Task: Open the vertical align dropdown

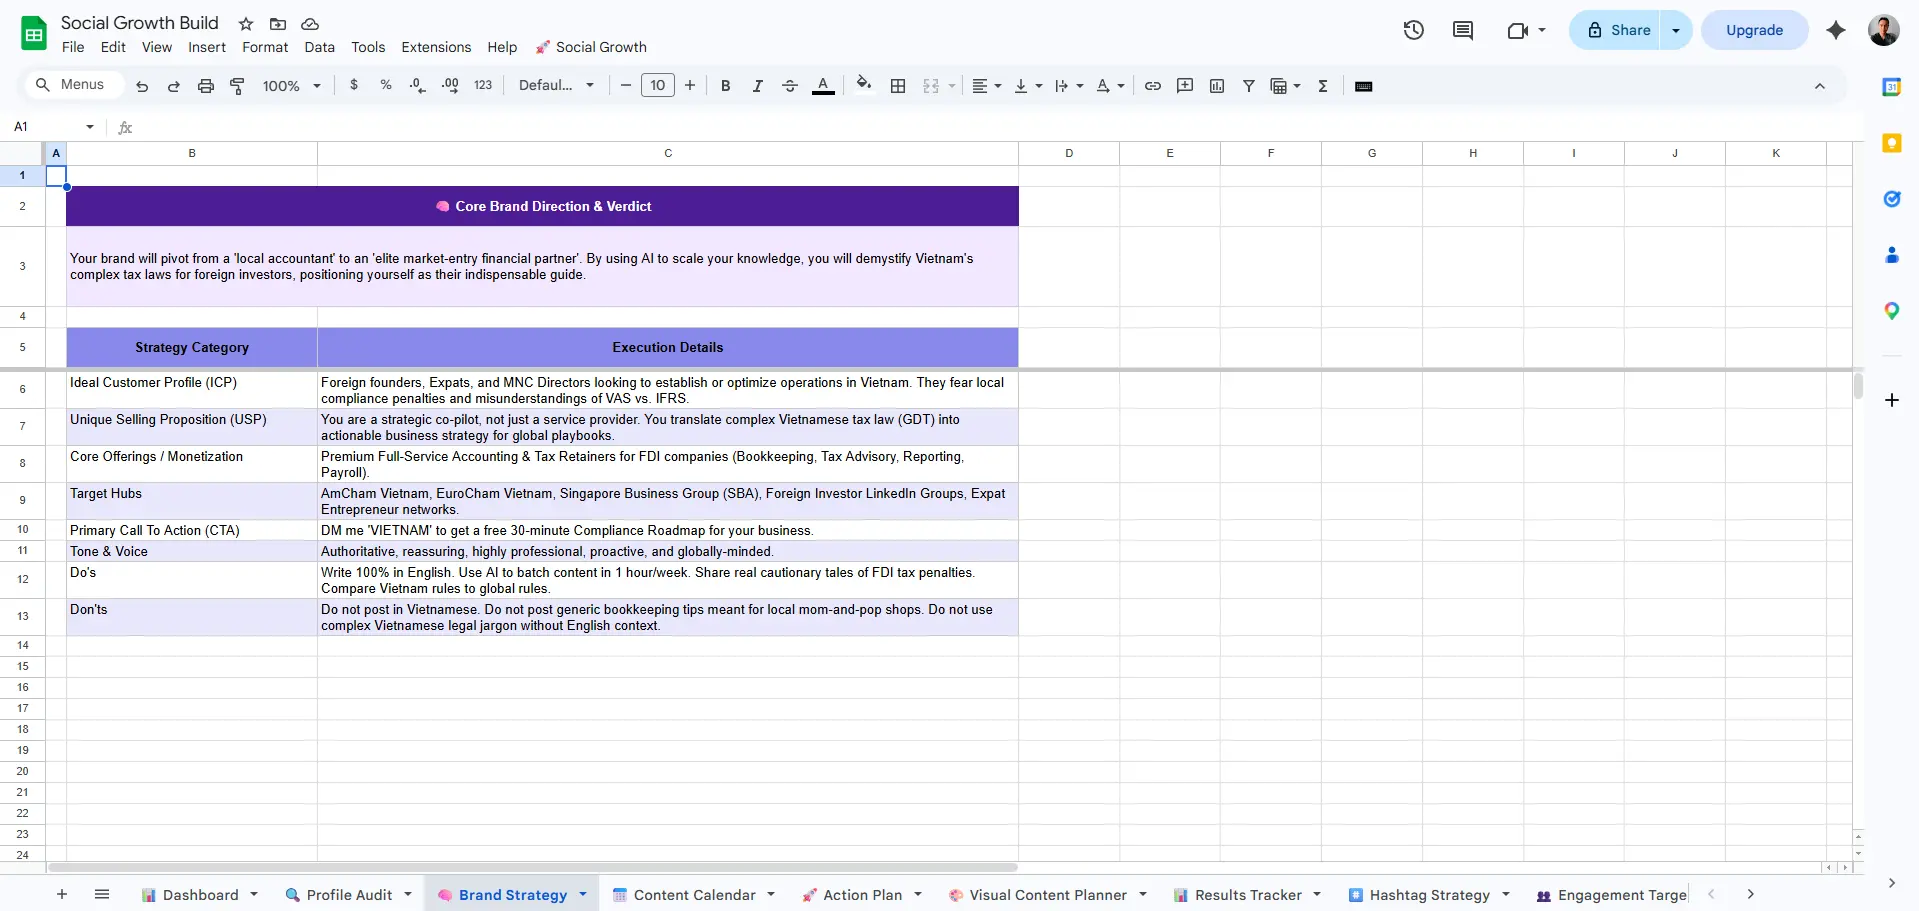Action: (x=1028, y=86)
